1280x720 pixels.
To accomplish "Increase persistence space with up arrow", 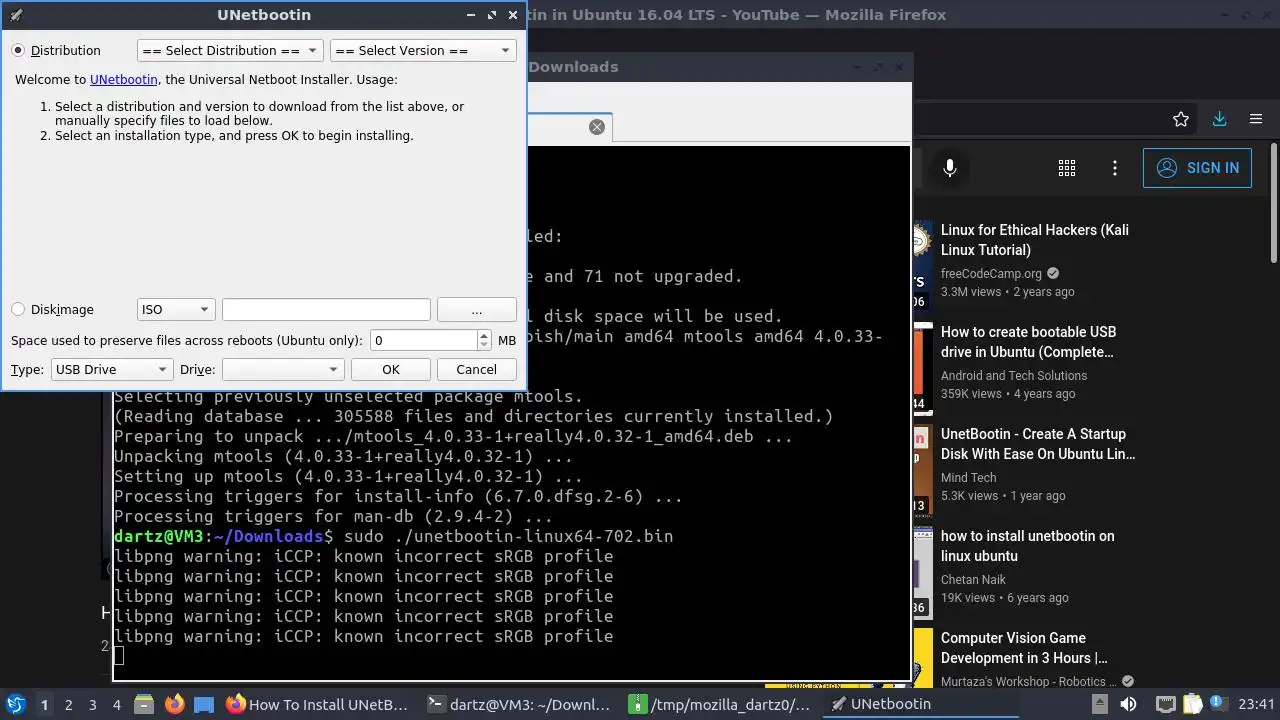I will [484, 335].
